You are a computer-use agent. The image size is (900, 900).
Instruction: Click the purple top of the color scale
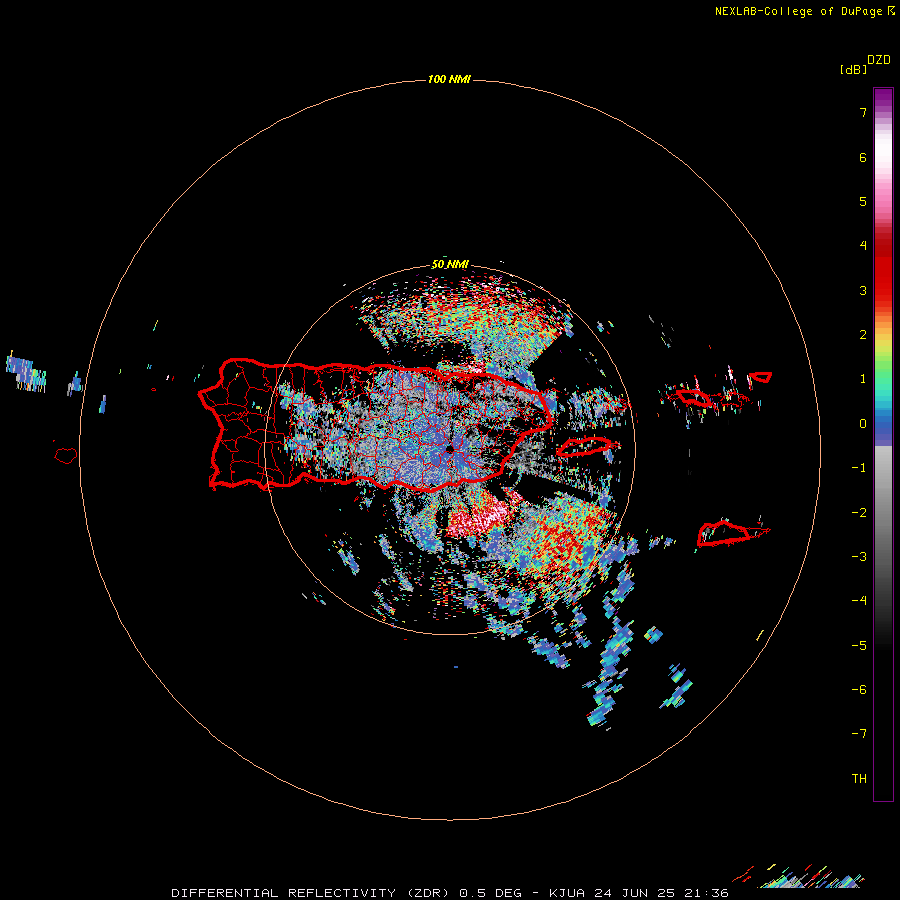[x=883, y=99]
